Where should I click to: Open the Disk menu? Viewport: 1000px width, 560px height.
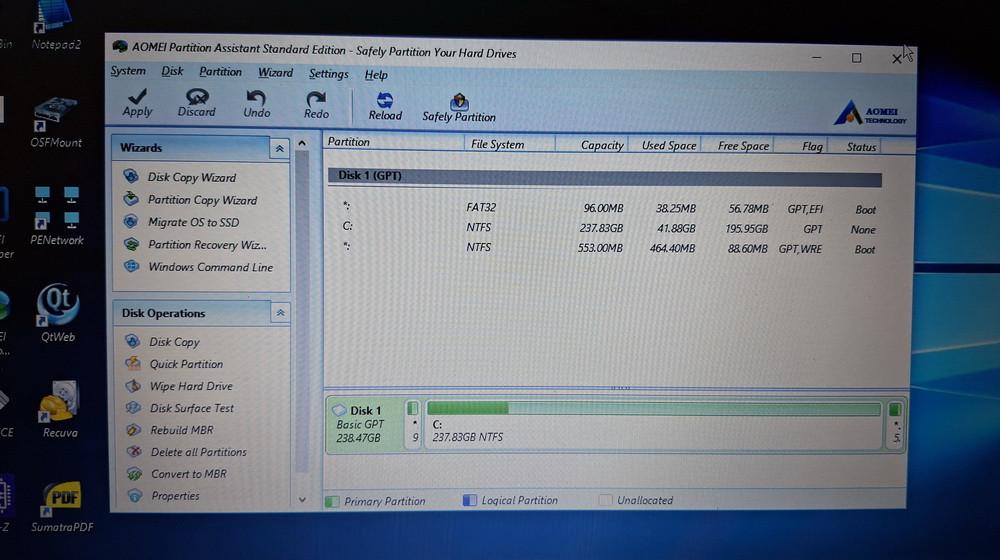(x=172, y=71)
